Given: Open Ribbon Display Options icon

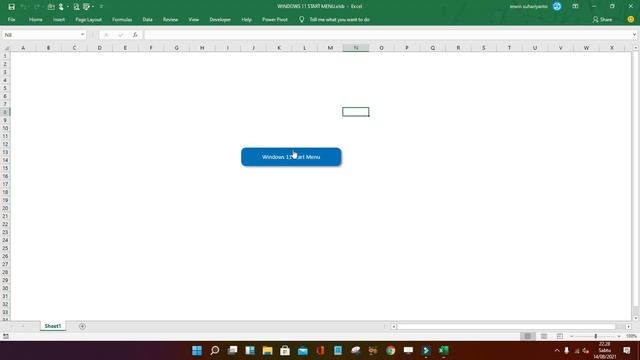Looking at the screenshot, I should pos(575,6).
